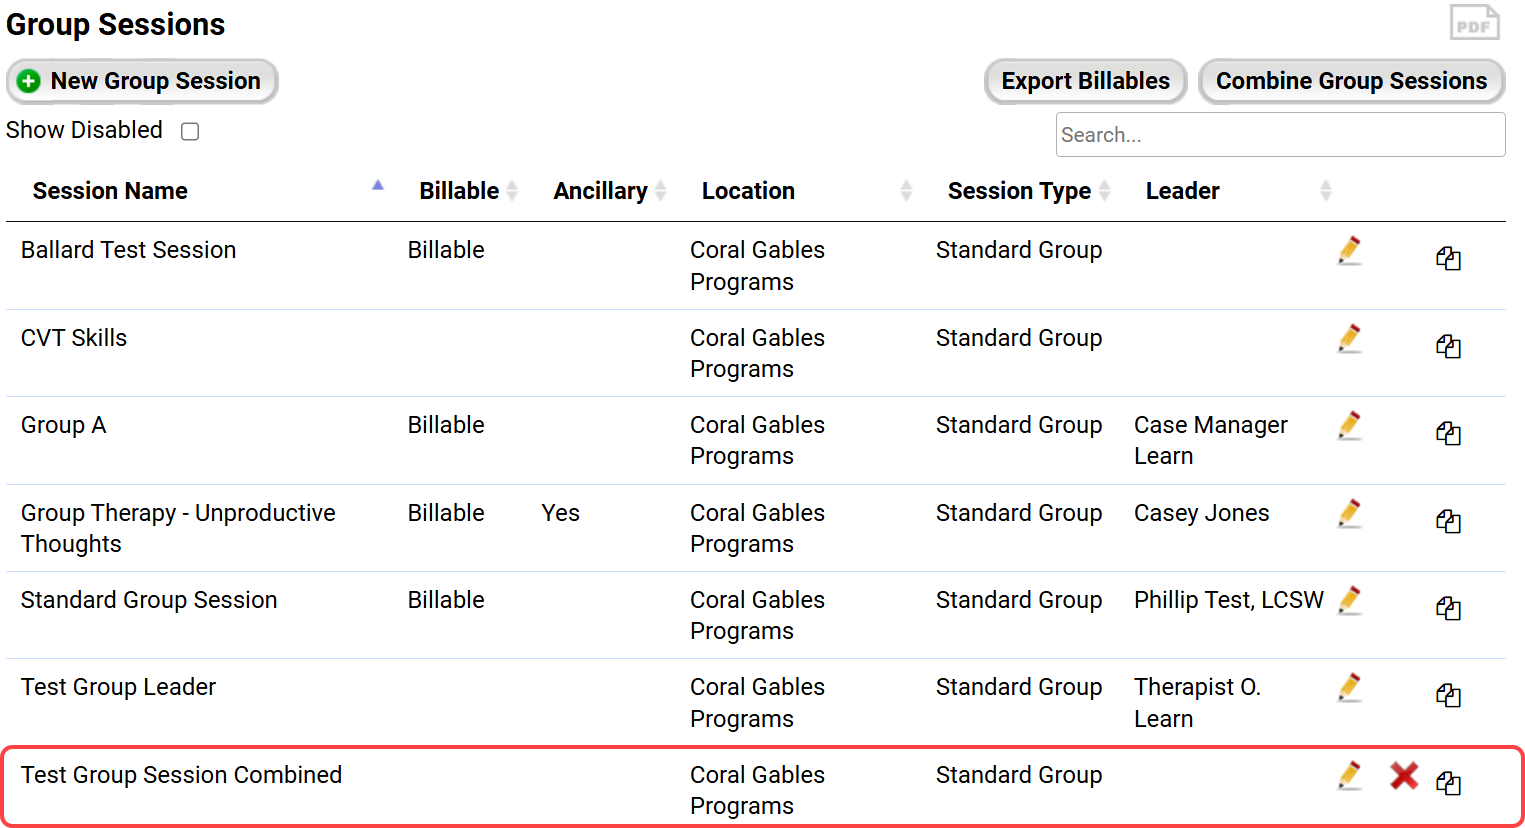
Task: Sort the table by Location
Action: pyautogui.click(x=748, y=191)
